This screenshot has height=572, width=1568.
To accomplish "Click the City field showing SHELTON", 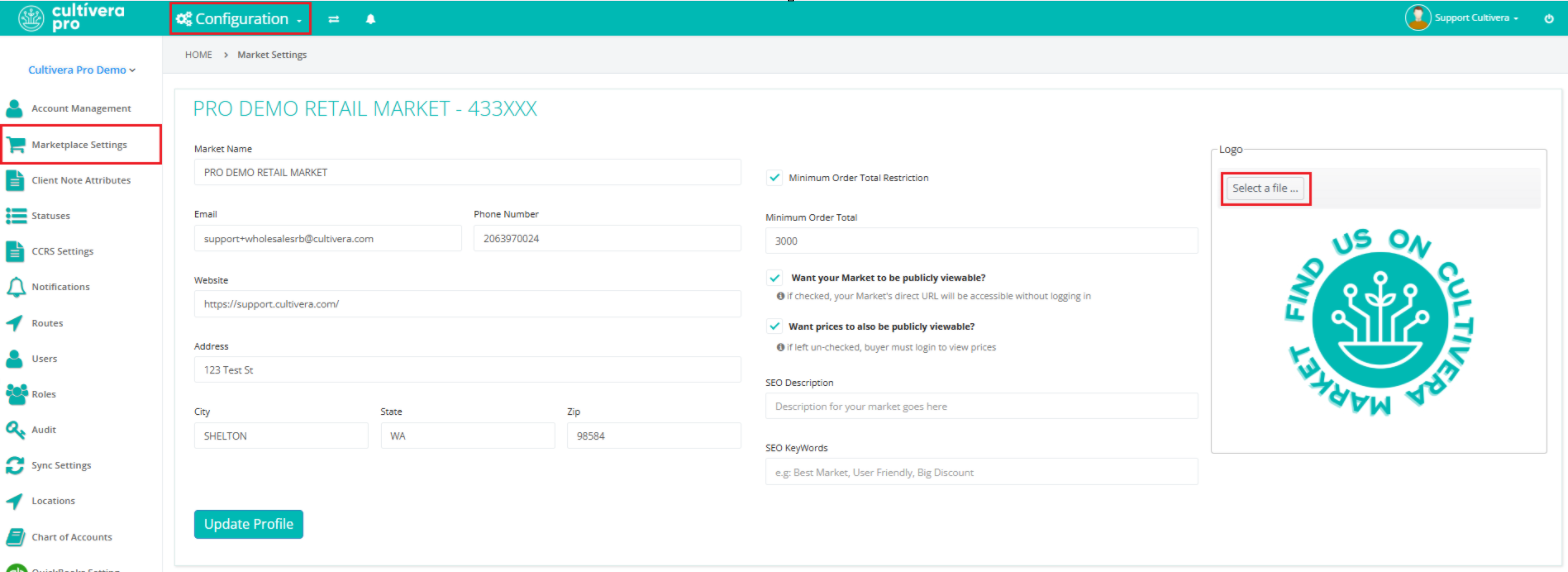I will coord(281,436).
